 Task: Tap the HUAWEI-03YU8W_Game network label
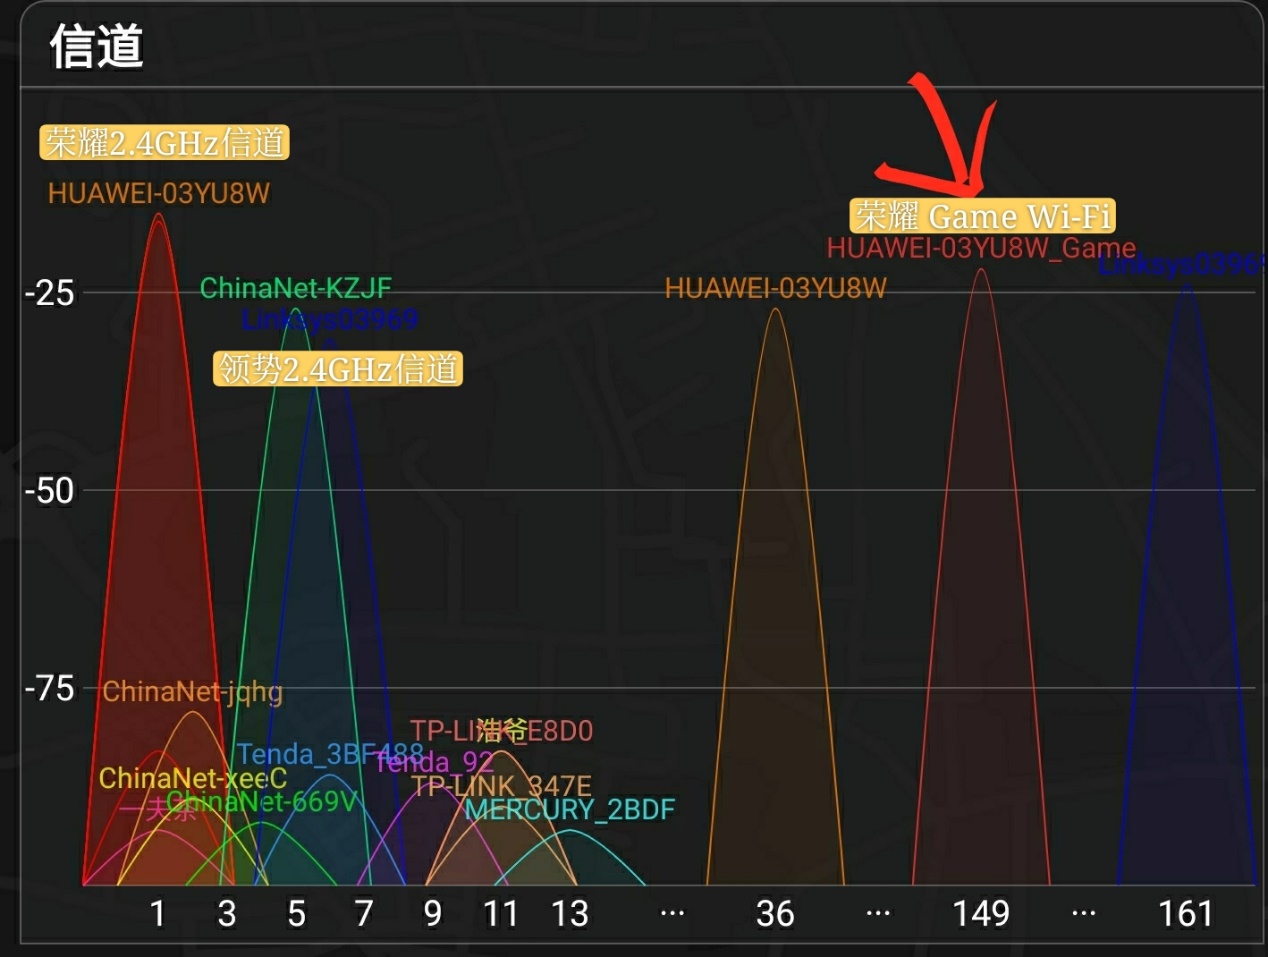(981, 247)
